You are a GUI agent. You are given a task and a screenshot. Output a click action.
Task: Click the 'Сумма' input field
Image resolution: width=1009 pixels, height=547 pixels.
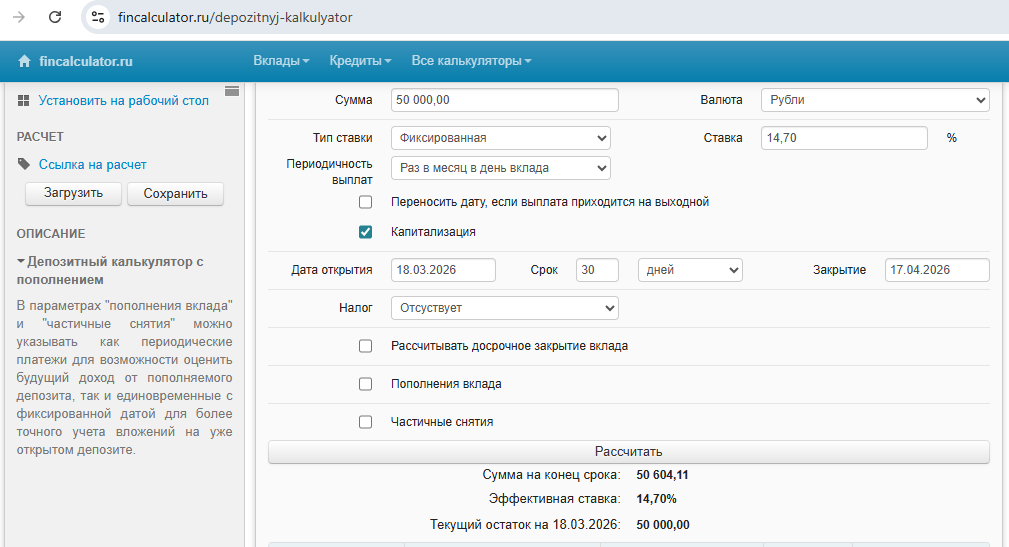(x=504, y=100)
